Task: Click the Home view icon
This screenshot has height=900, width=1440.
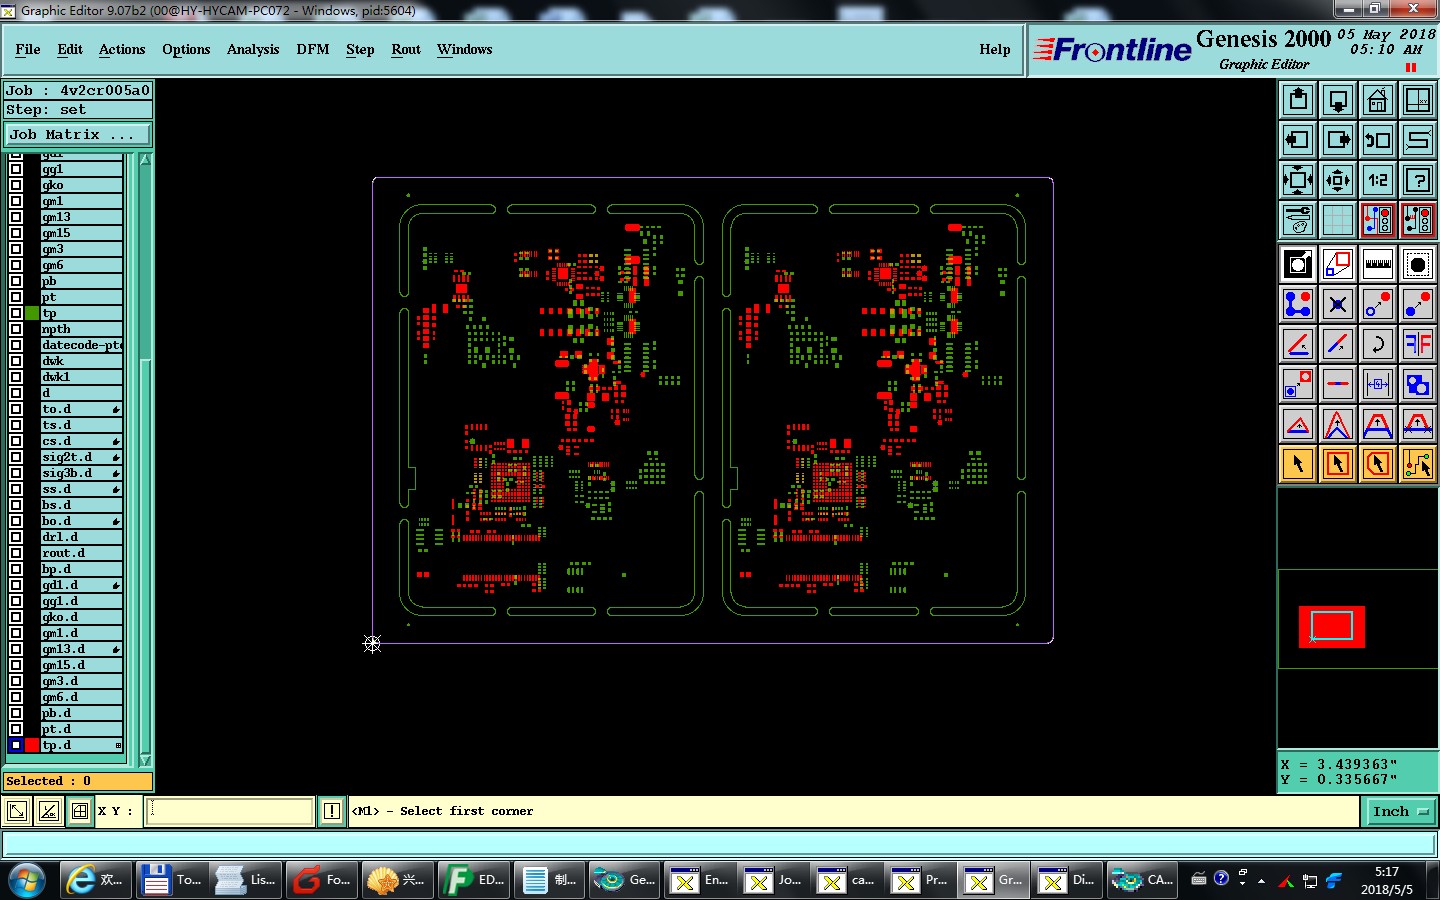Action: click(1378, 100)
